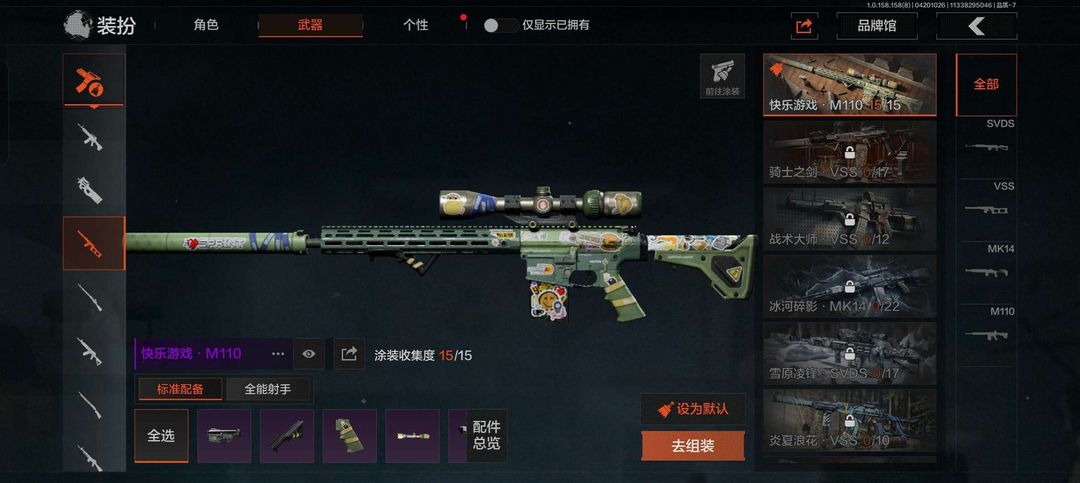Toggle 仅显示已拥有 switch
This screenshot has height=483, width=1080.
[499, 25]
